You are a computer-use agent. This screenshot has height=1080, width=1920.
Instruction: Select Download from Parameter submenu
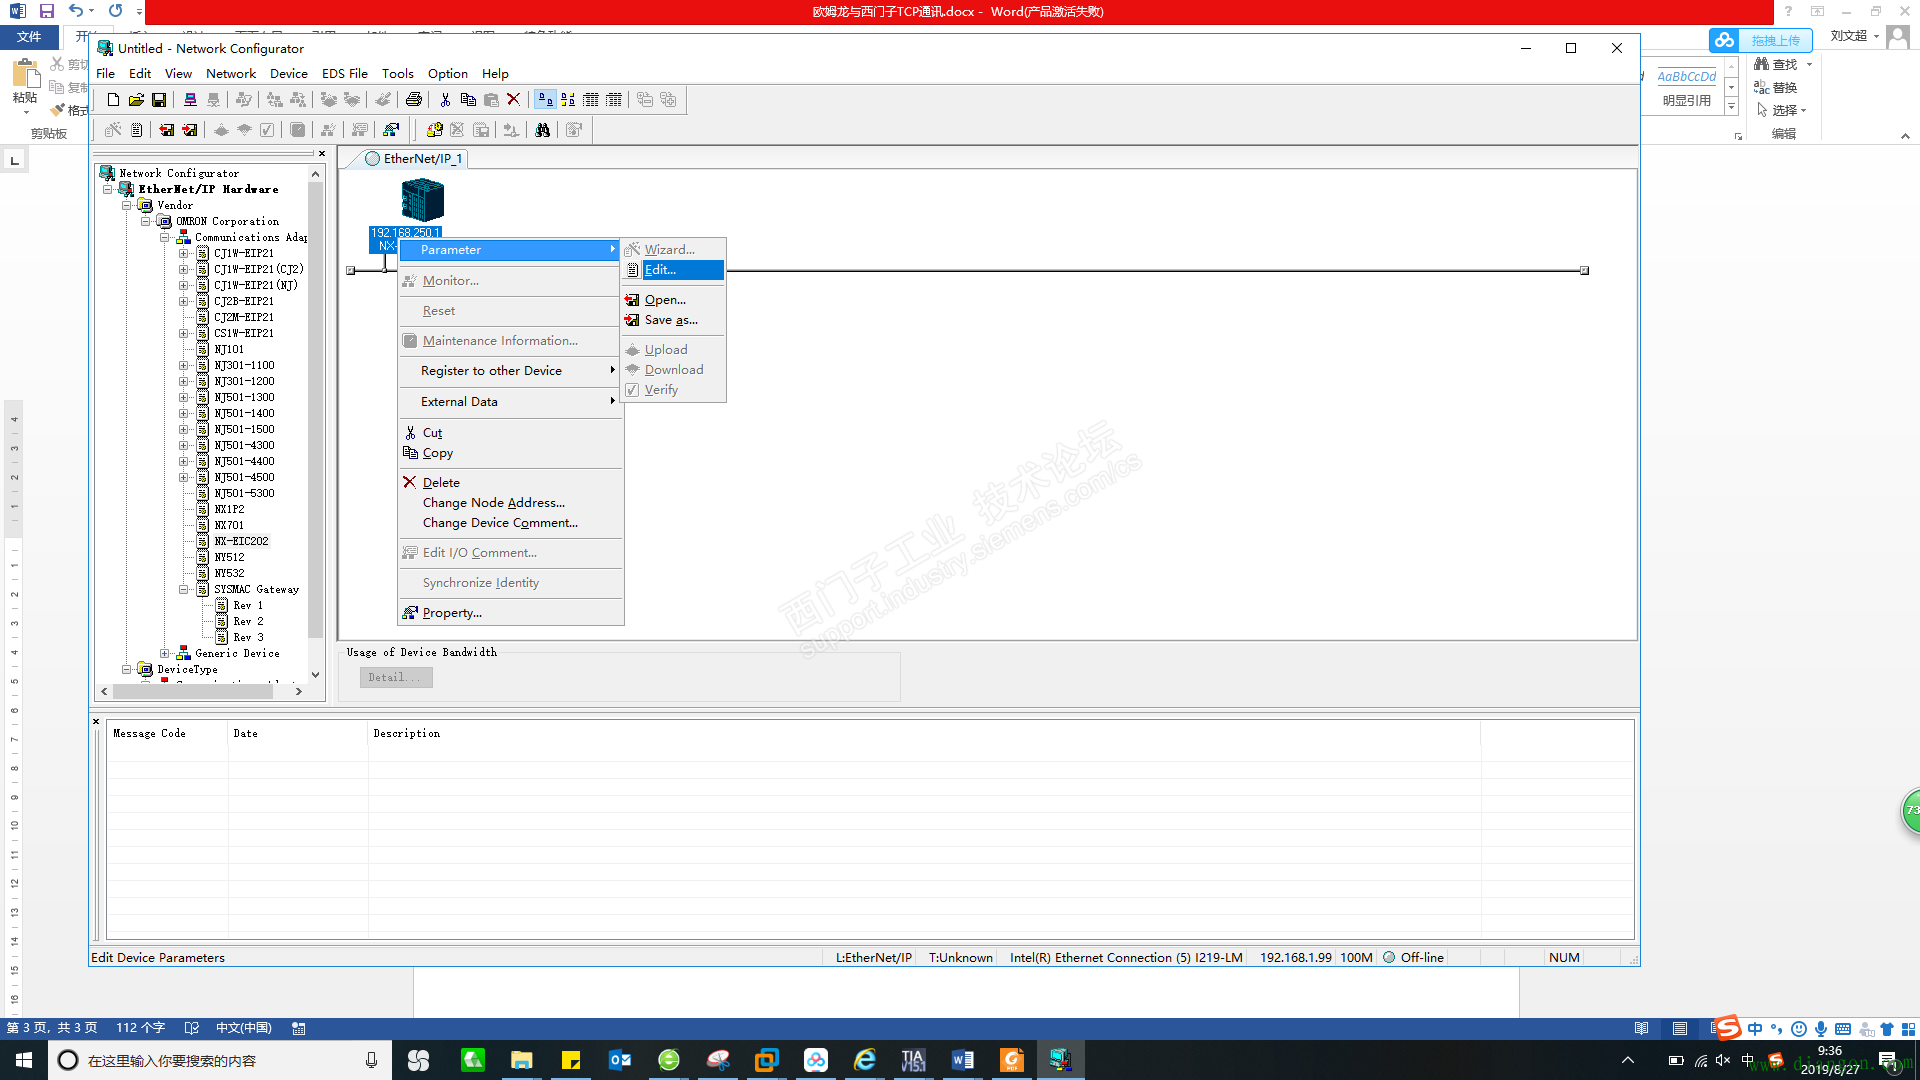coord(674,369)
